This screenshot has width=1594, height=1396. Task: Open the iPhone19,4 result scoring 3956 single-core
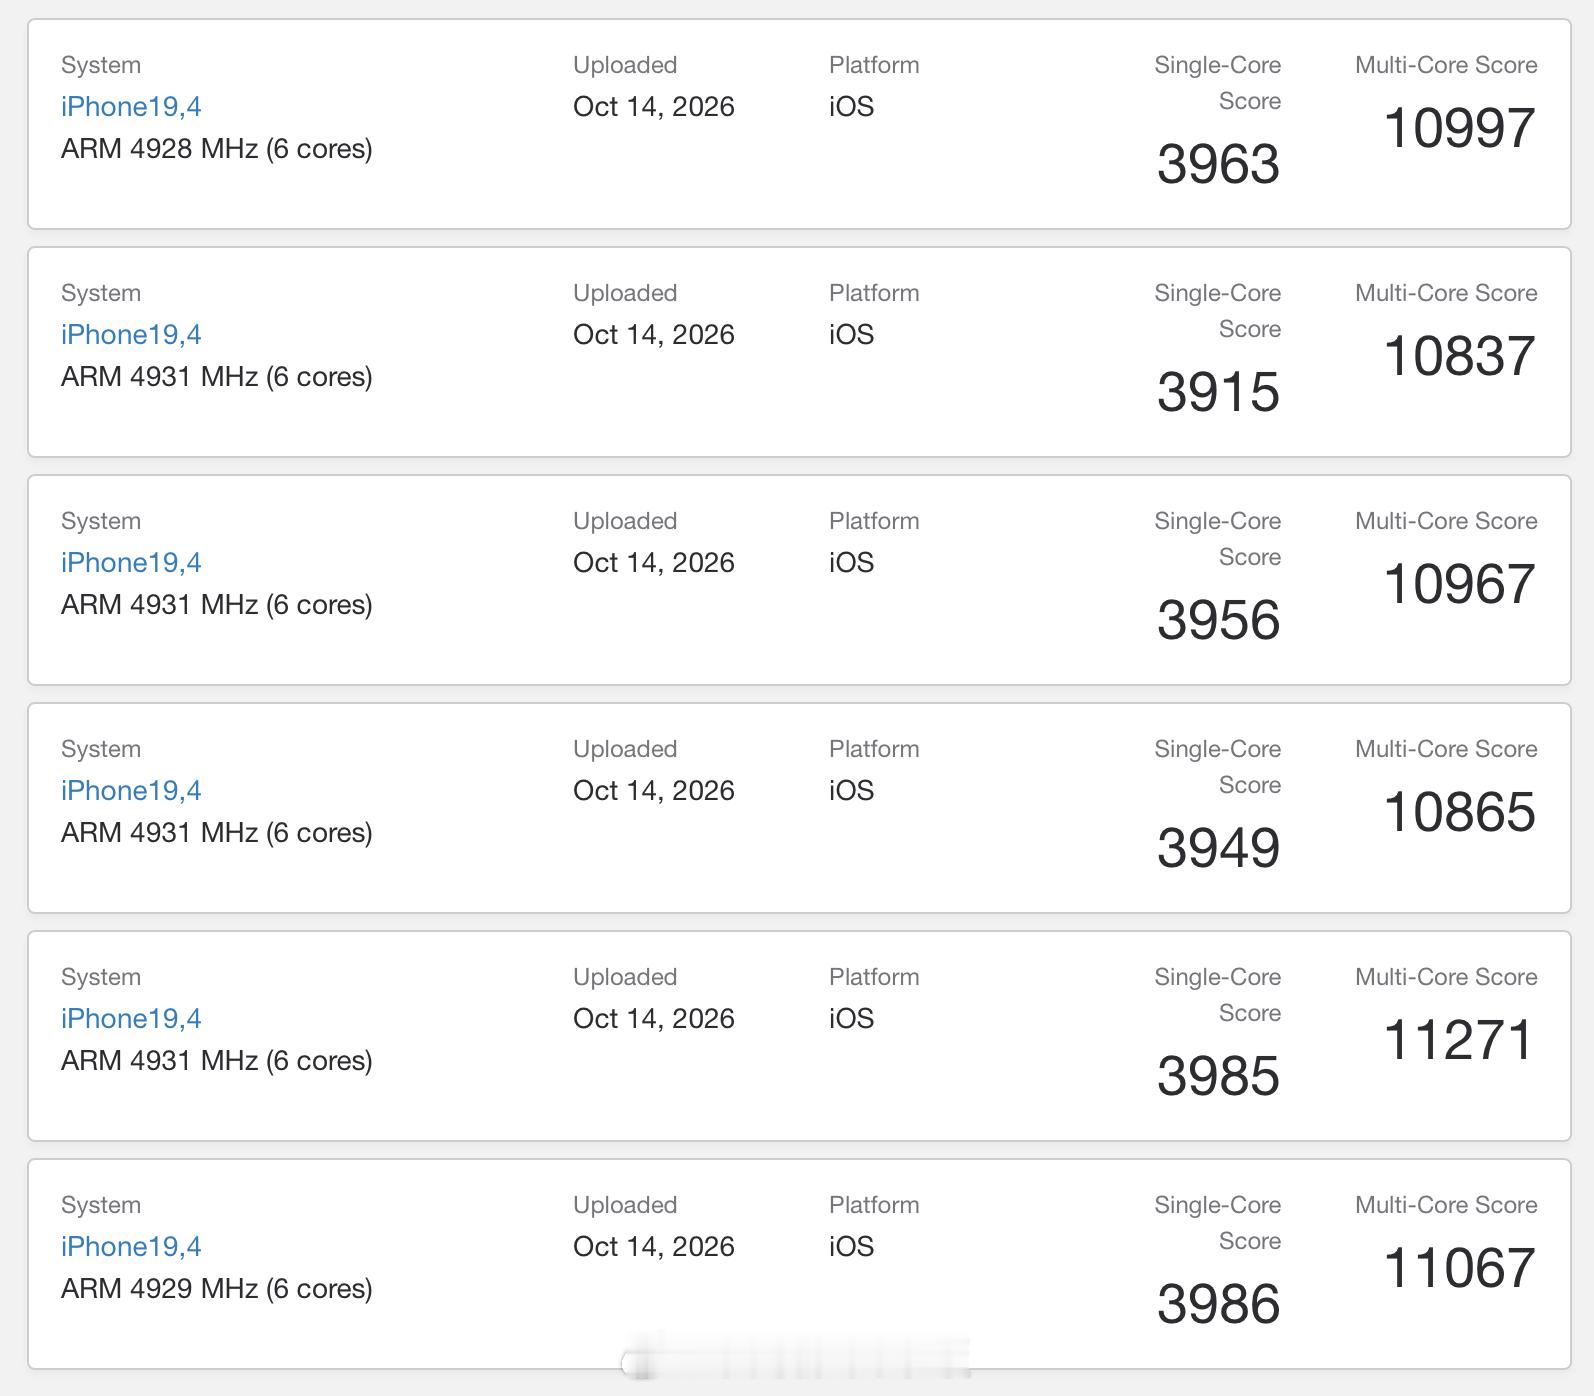(131, 562)
